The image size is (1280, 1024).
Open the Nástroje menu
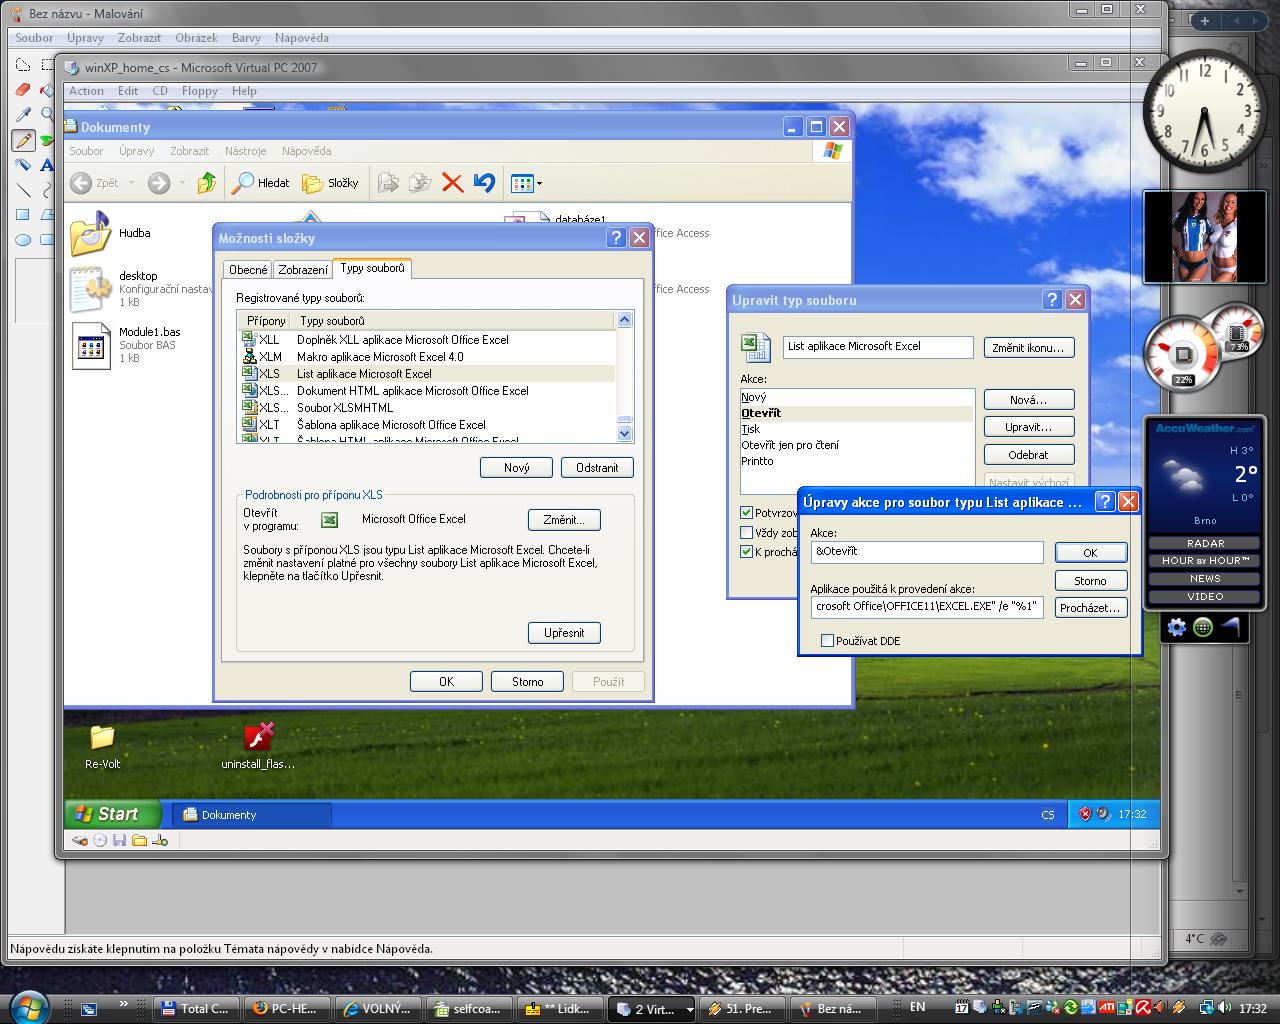[245, 151]
